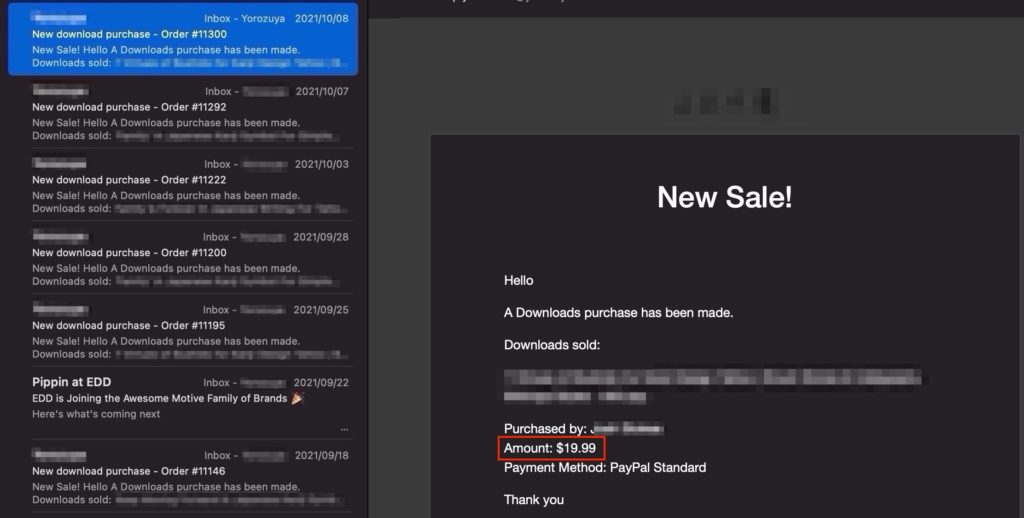
Task: Select the Order #11200 email
Action: [x=183, y=258]
